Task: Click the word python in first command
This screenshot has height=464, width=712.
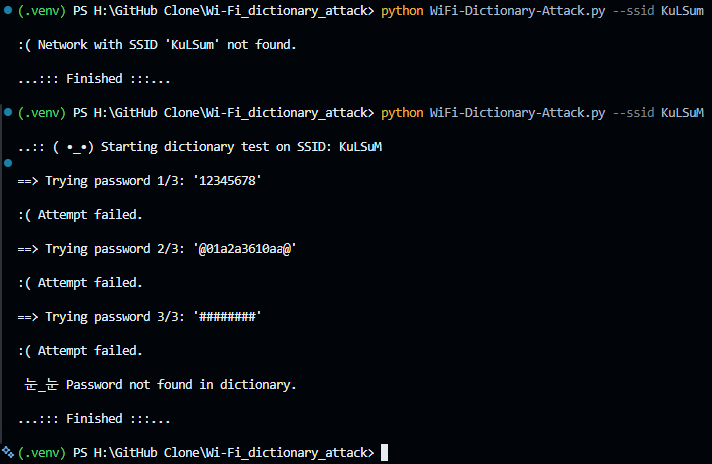Action: click(x=402, y=11)
